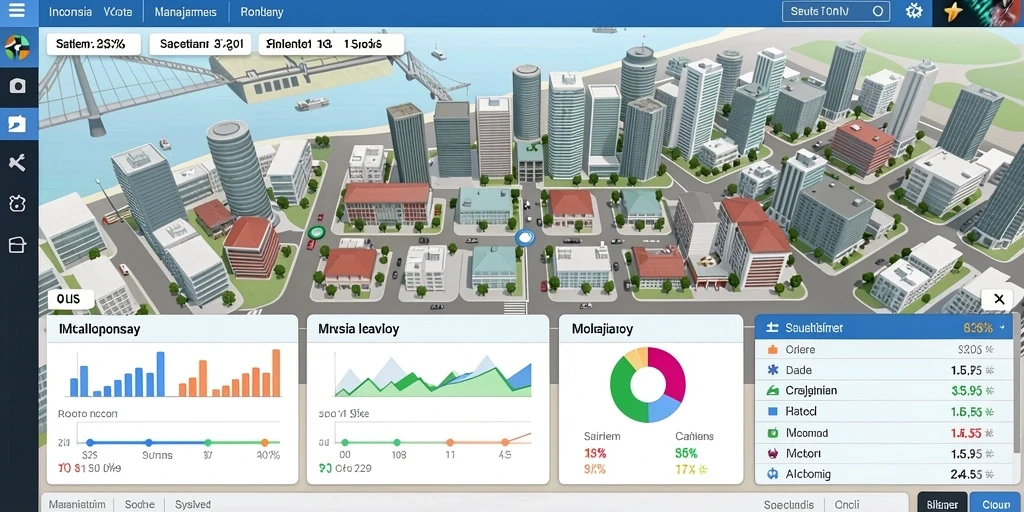Click the camera icon in left sidebar
This screenshot has height=512, width=1024.
click(18, 86)
